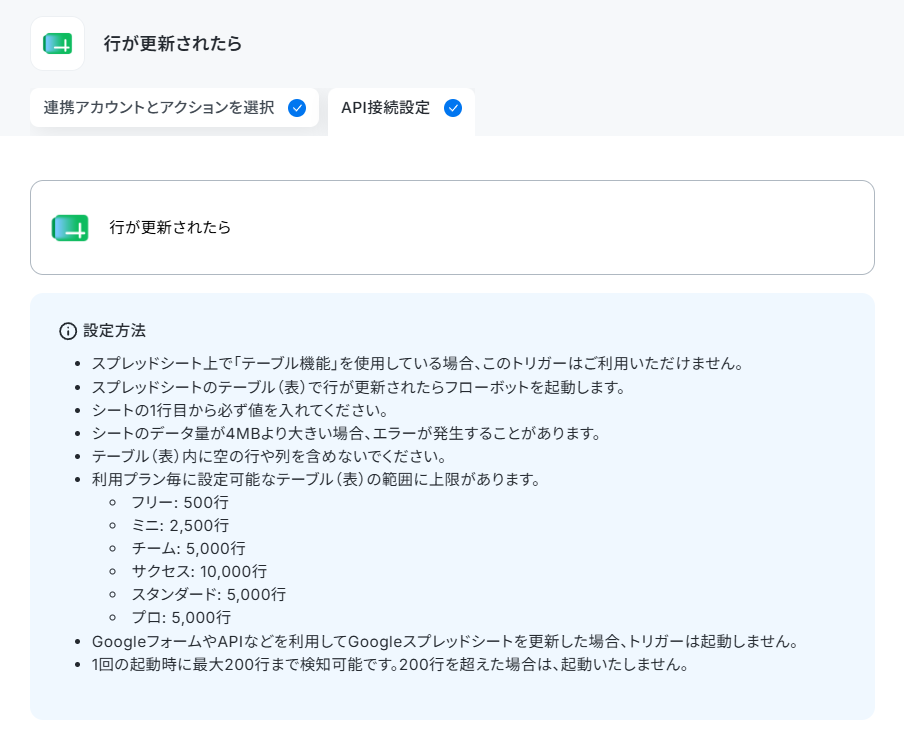This screenshot has height=750, width=904.
Task: Click the 行が更新されたら page title
Action: [172, 44]
